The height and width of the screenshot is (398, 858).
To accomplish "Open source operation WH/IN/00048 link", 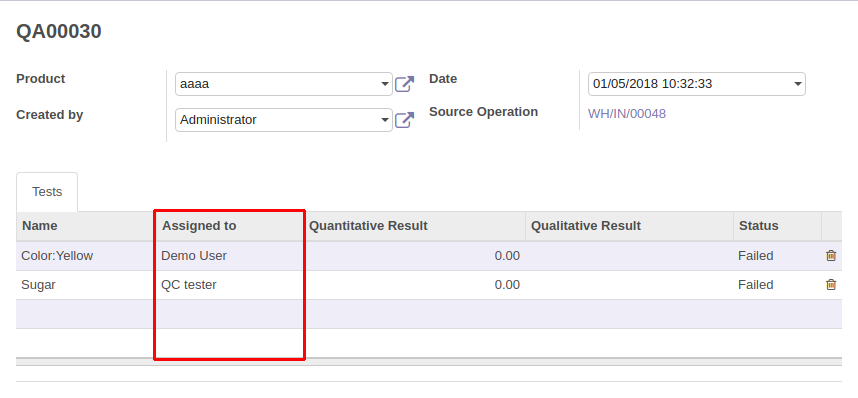I will (x=627, y=114).
